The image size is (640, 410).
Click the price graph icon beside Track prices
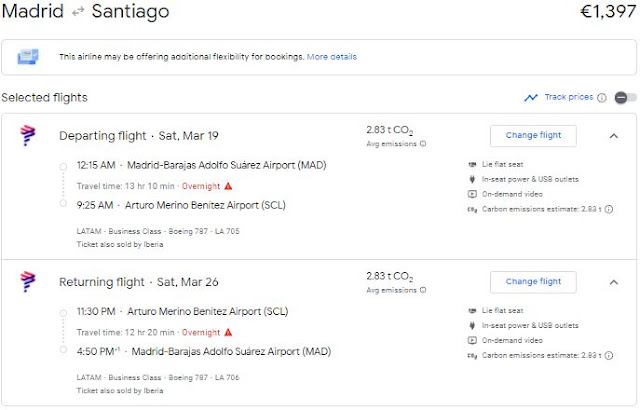coord(531,98)
